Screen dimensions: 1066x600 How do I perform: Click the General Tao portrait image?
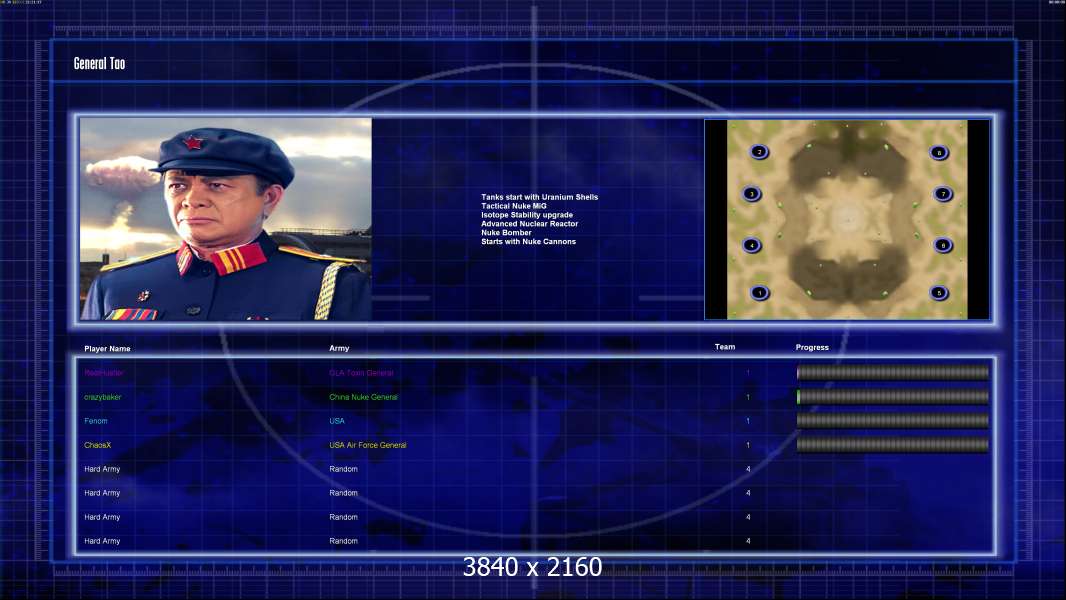click(x=226, y=219)
